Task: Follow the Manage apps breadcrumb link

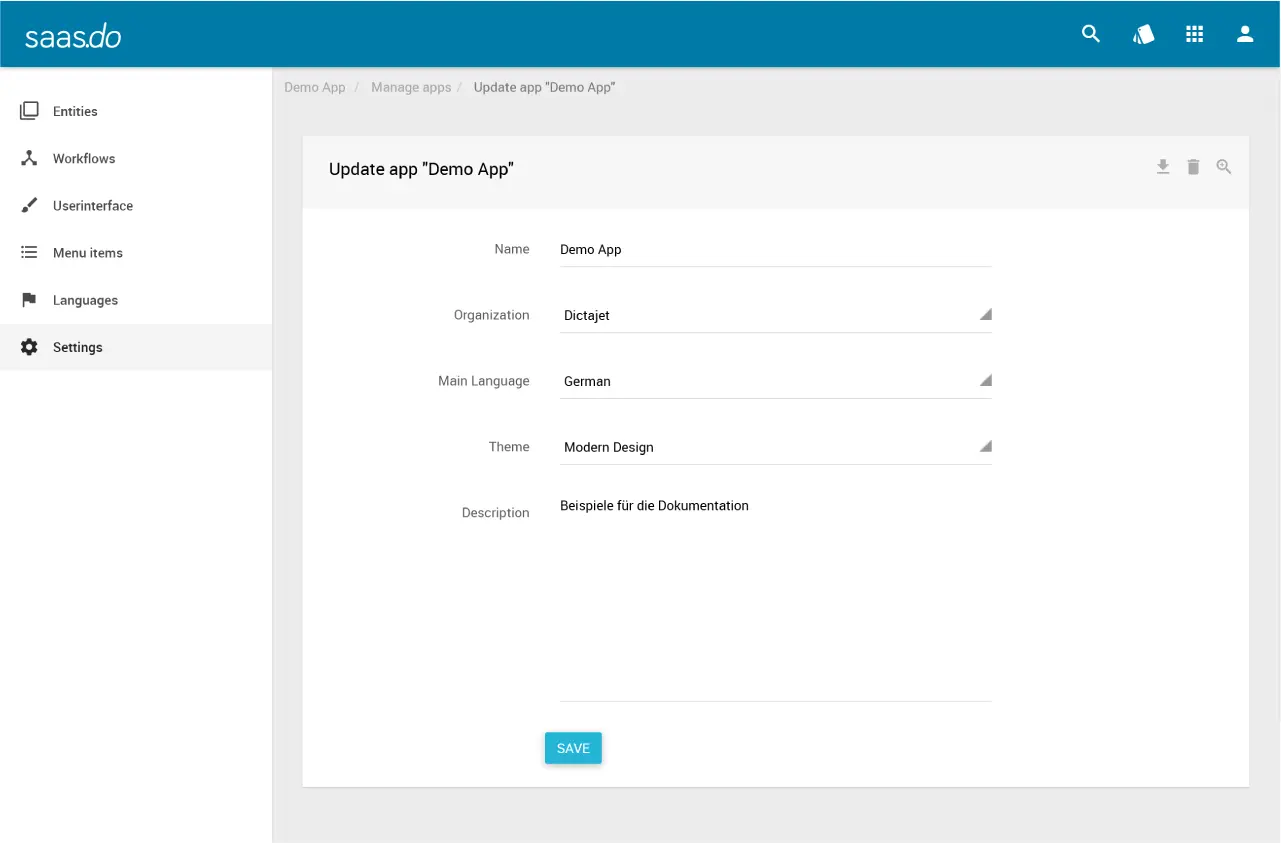Action: (x=411, y=87)
